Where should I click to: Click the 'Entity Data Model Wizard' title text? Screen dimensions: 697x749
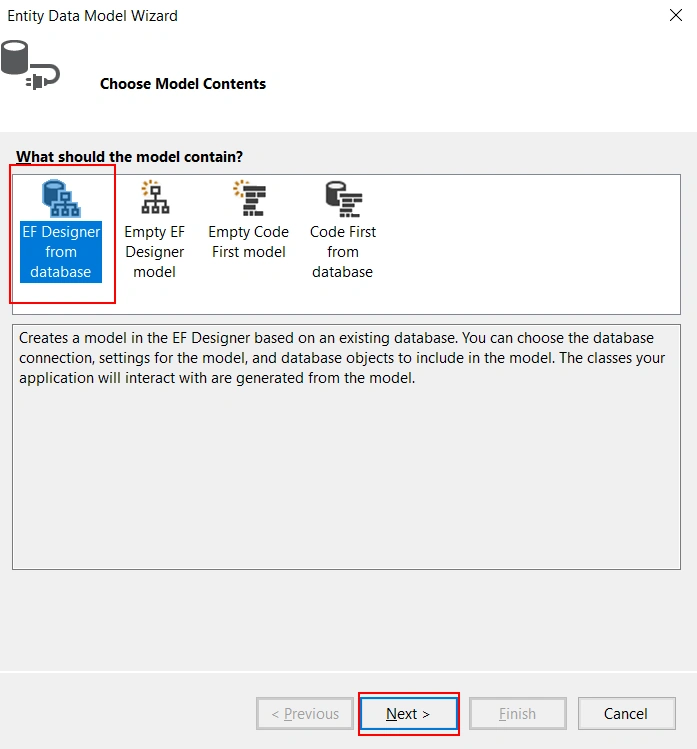coord(93,16)
